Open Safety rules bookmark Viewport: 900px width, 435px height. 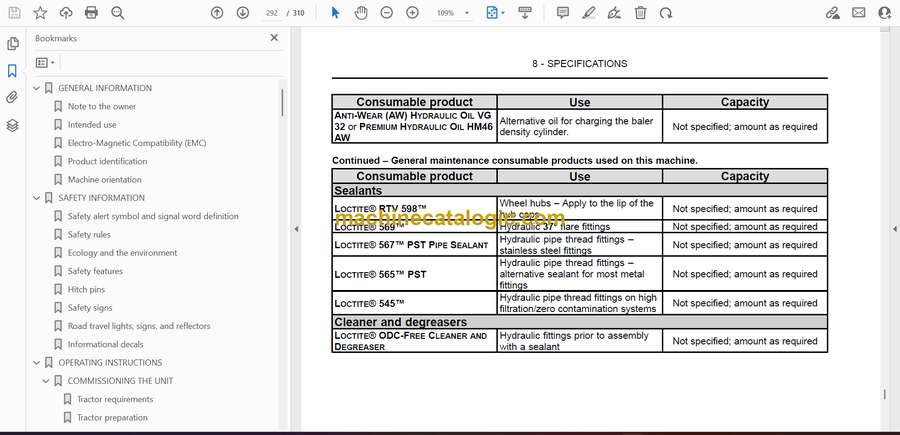(89, 235)
